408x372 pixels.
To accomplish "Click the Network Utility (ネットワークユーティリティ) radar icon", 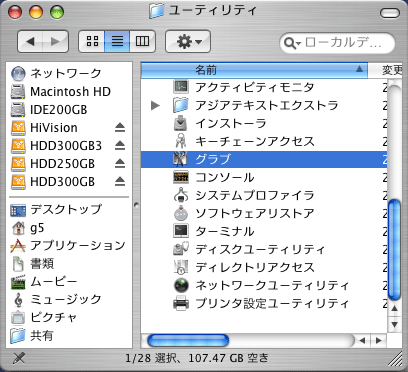I will click(x=181, y=285).
